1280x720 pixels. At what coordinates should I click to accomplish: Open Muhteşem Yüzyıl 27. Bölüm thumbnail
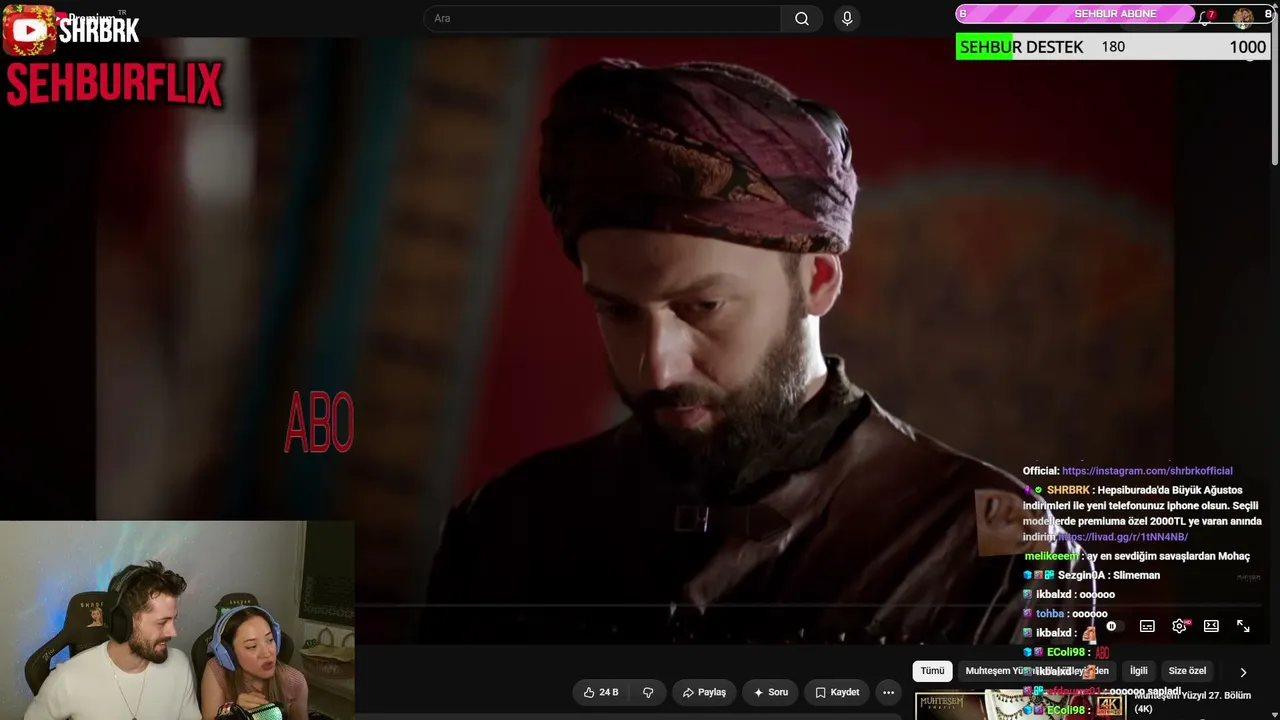point(1020,705)
